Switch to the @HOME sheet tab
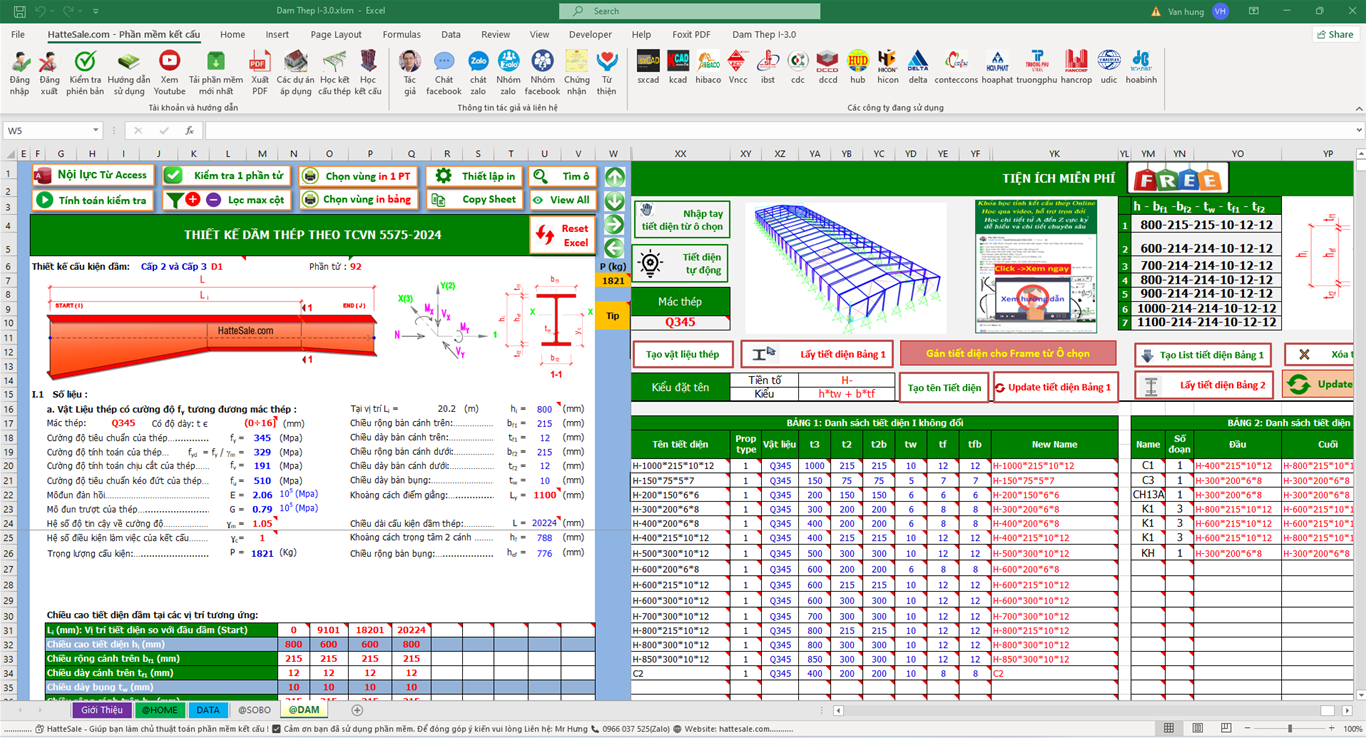 click(x=158, y=710)
